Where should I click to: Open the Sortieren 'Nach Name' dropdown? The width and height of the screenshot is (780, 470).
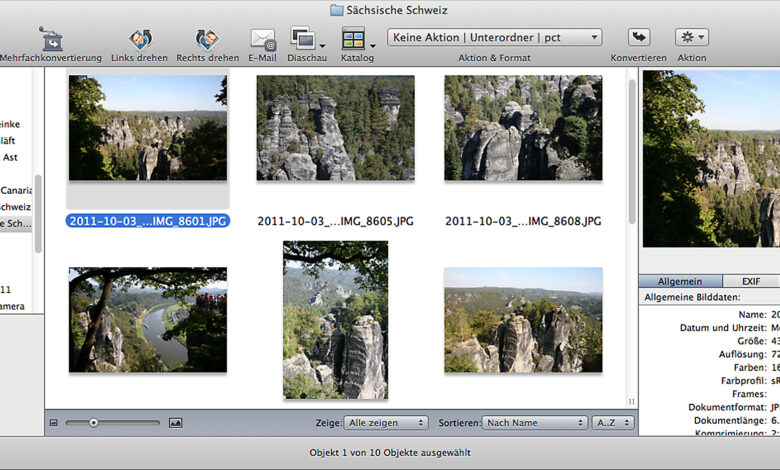tap(535, 423)
